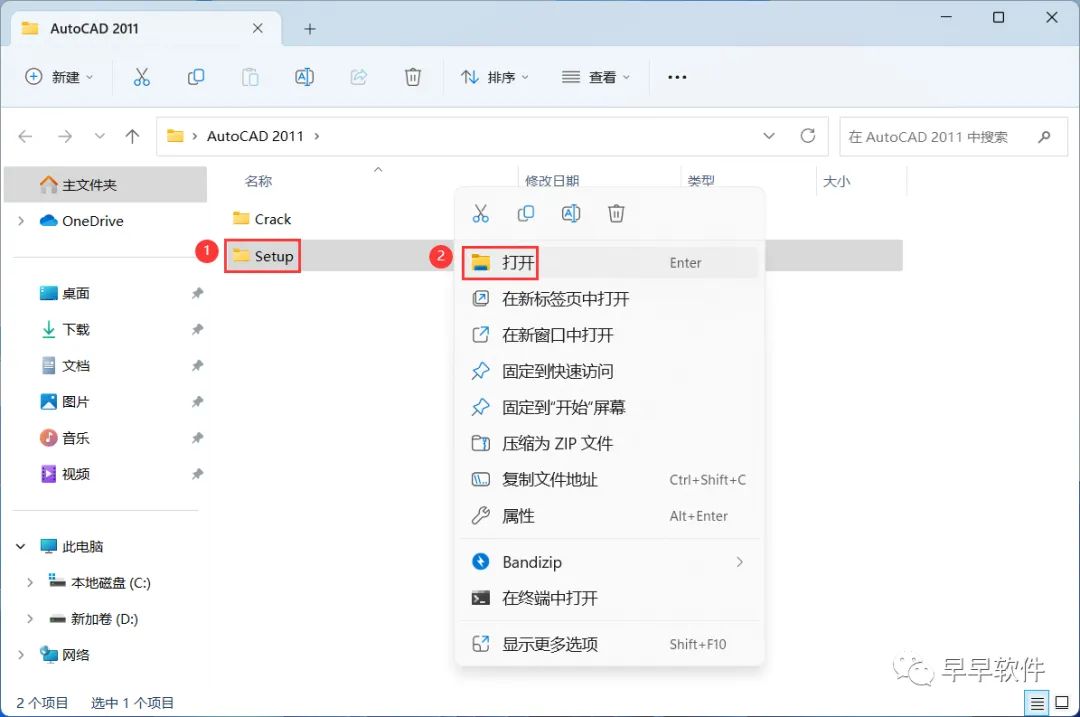
Task: Click the Copy icon in the context menu
Action: (526, 214)
